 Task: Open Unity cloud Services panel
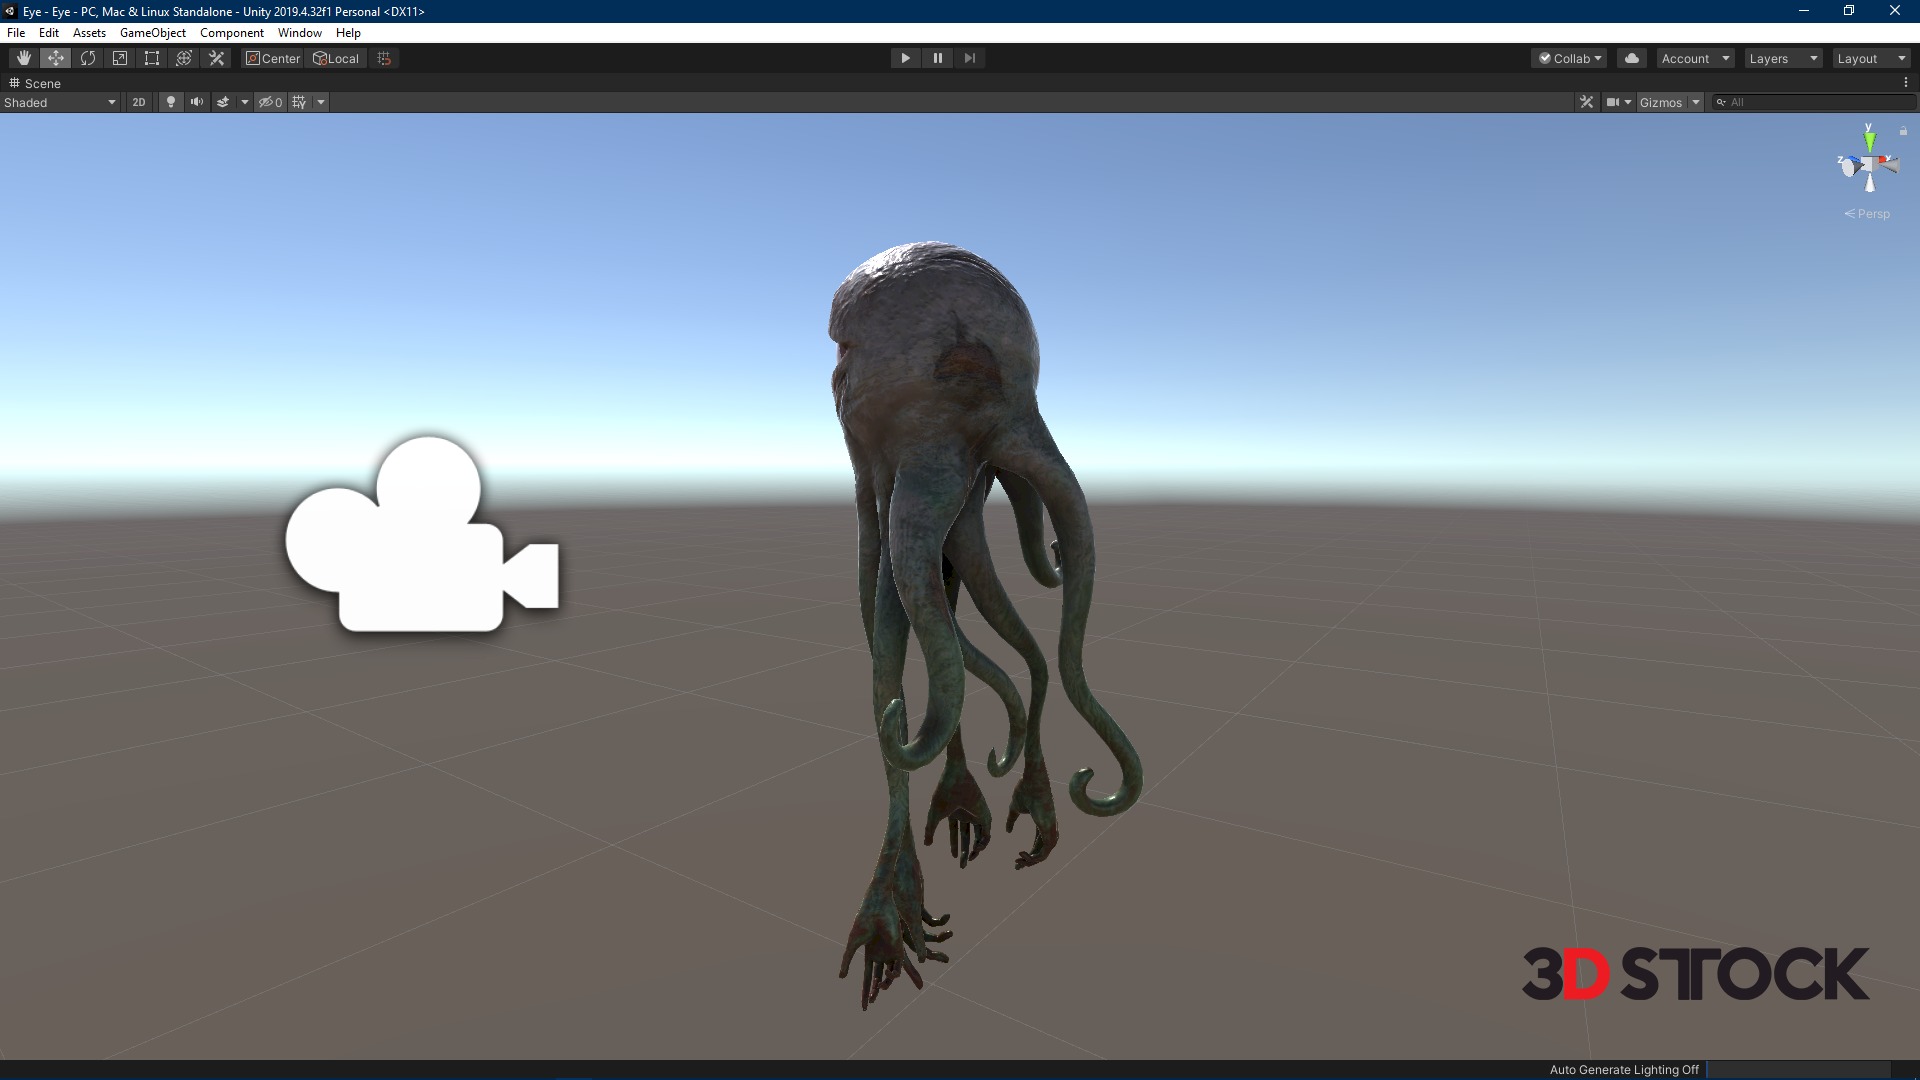tap(1632, 58)
